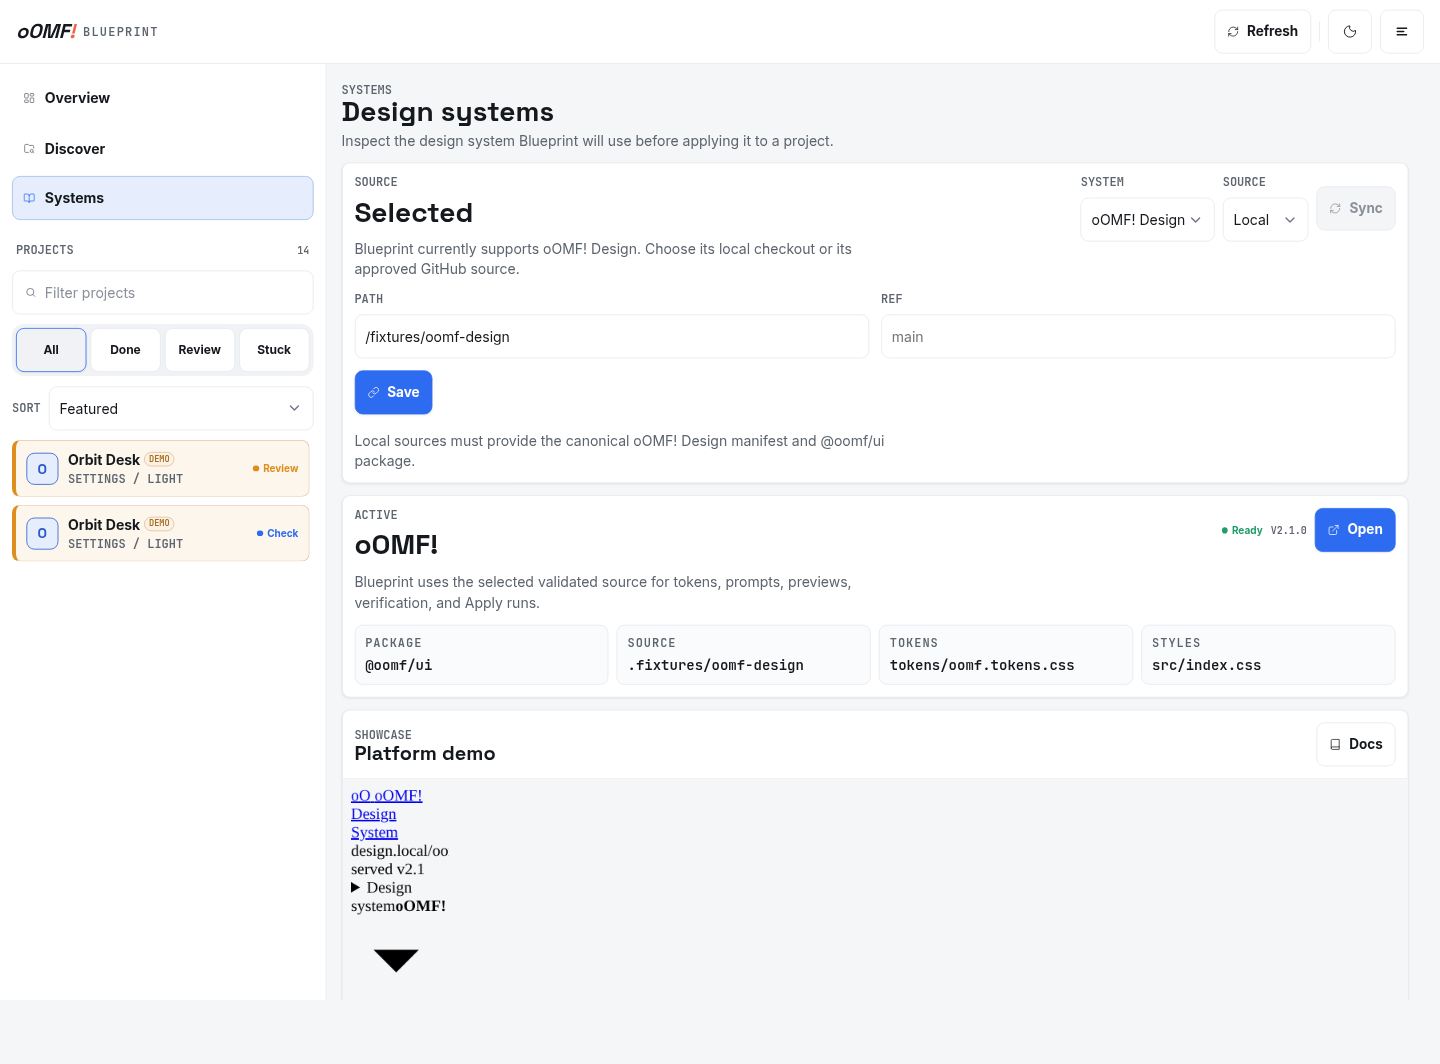The image size is (1440, 1064).
Task: Click the Styles src/index.css tile
Action: point(1268,655)
